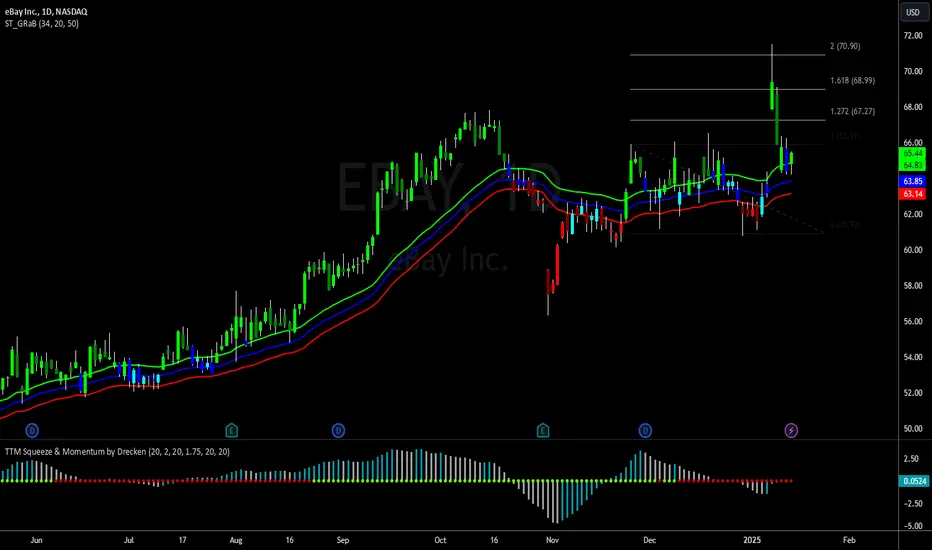
Task: Click the Feb label on time axis
Action: pyautogui.click(x=849, y=540)
